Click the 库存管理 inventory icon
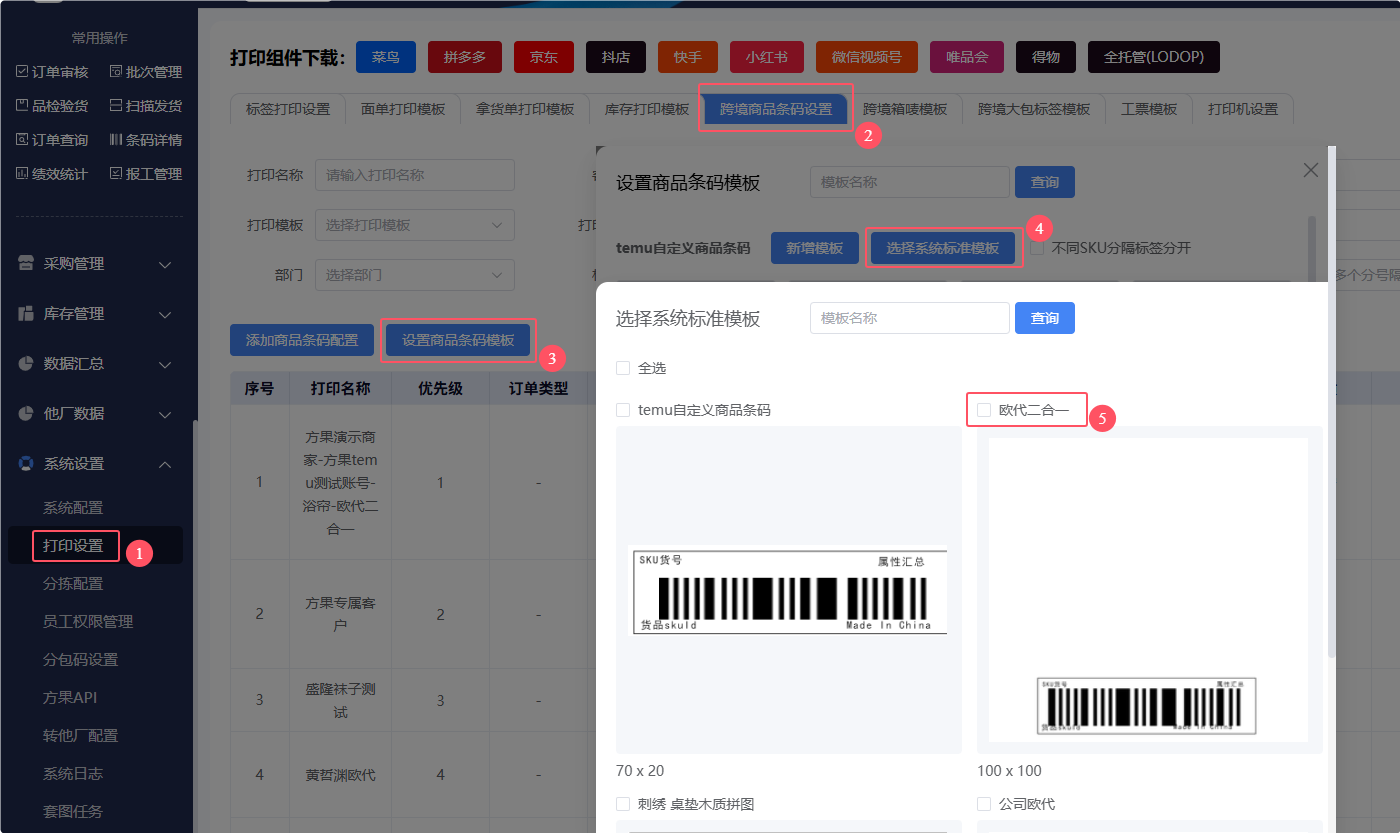The width and height of the screenshot is (1400, 833). click(x=27, y=314)
